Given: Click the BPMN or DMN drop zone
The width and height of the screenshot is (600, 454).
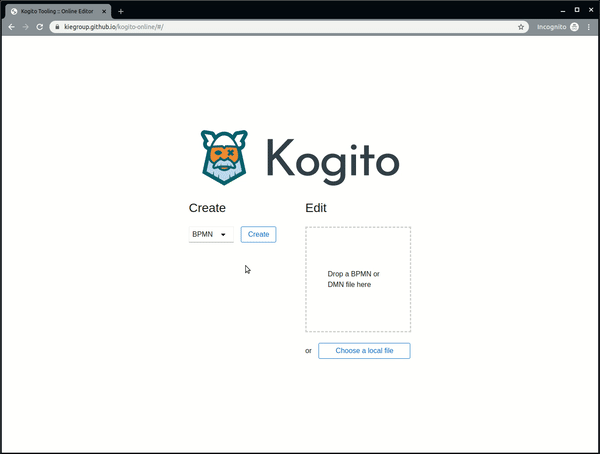Looking at the screenshot, I should click(x=358, y=279).
